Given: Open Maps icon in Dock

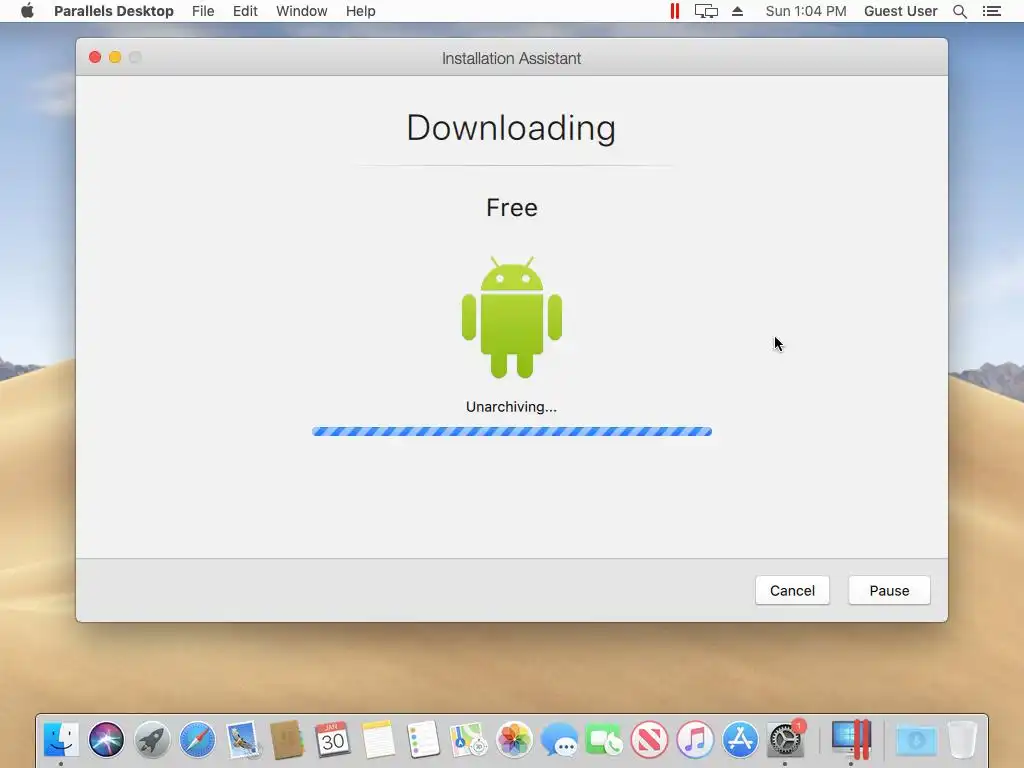Looking at the screenshot, I should 468,739.
